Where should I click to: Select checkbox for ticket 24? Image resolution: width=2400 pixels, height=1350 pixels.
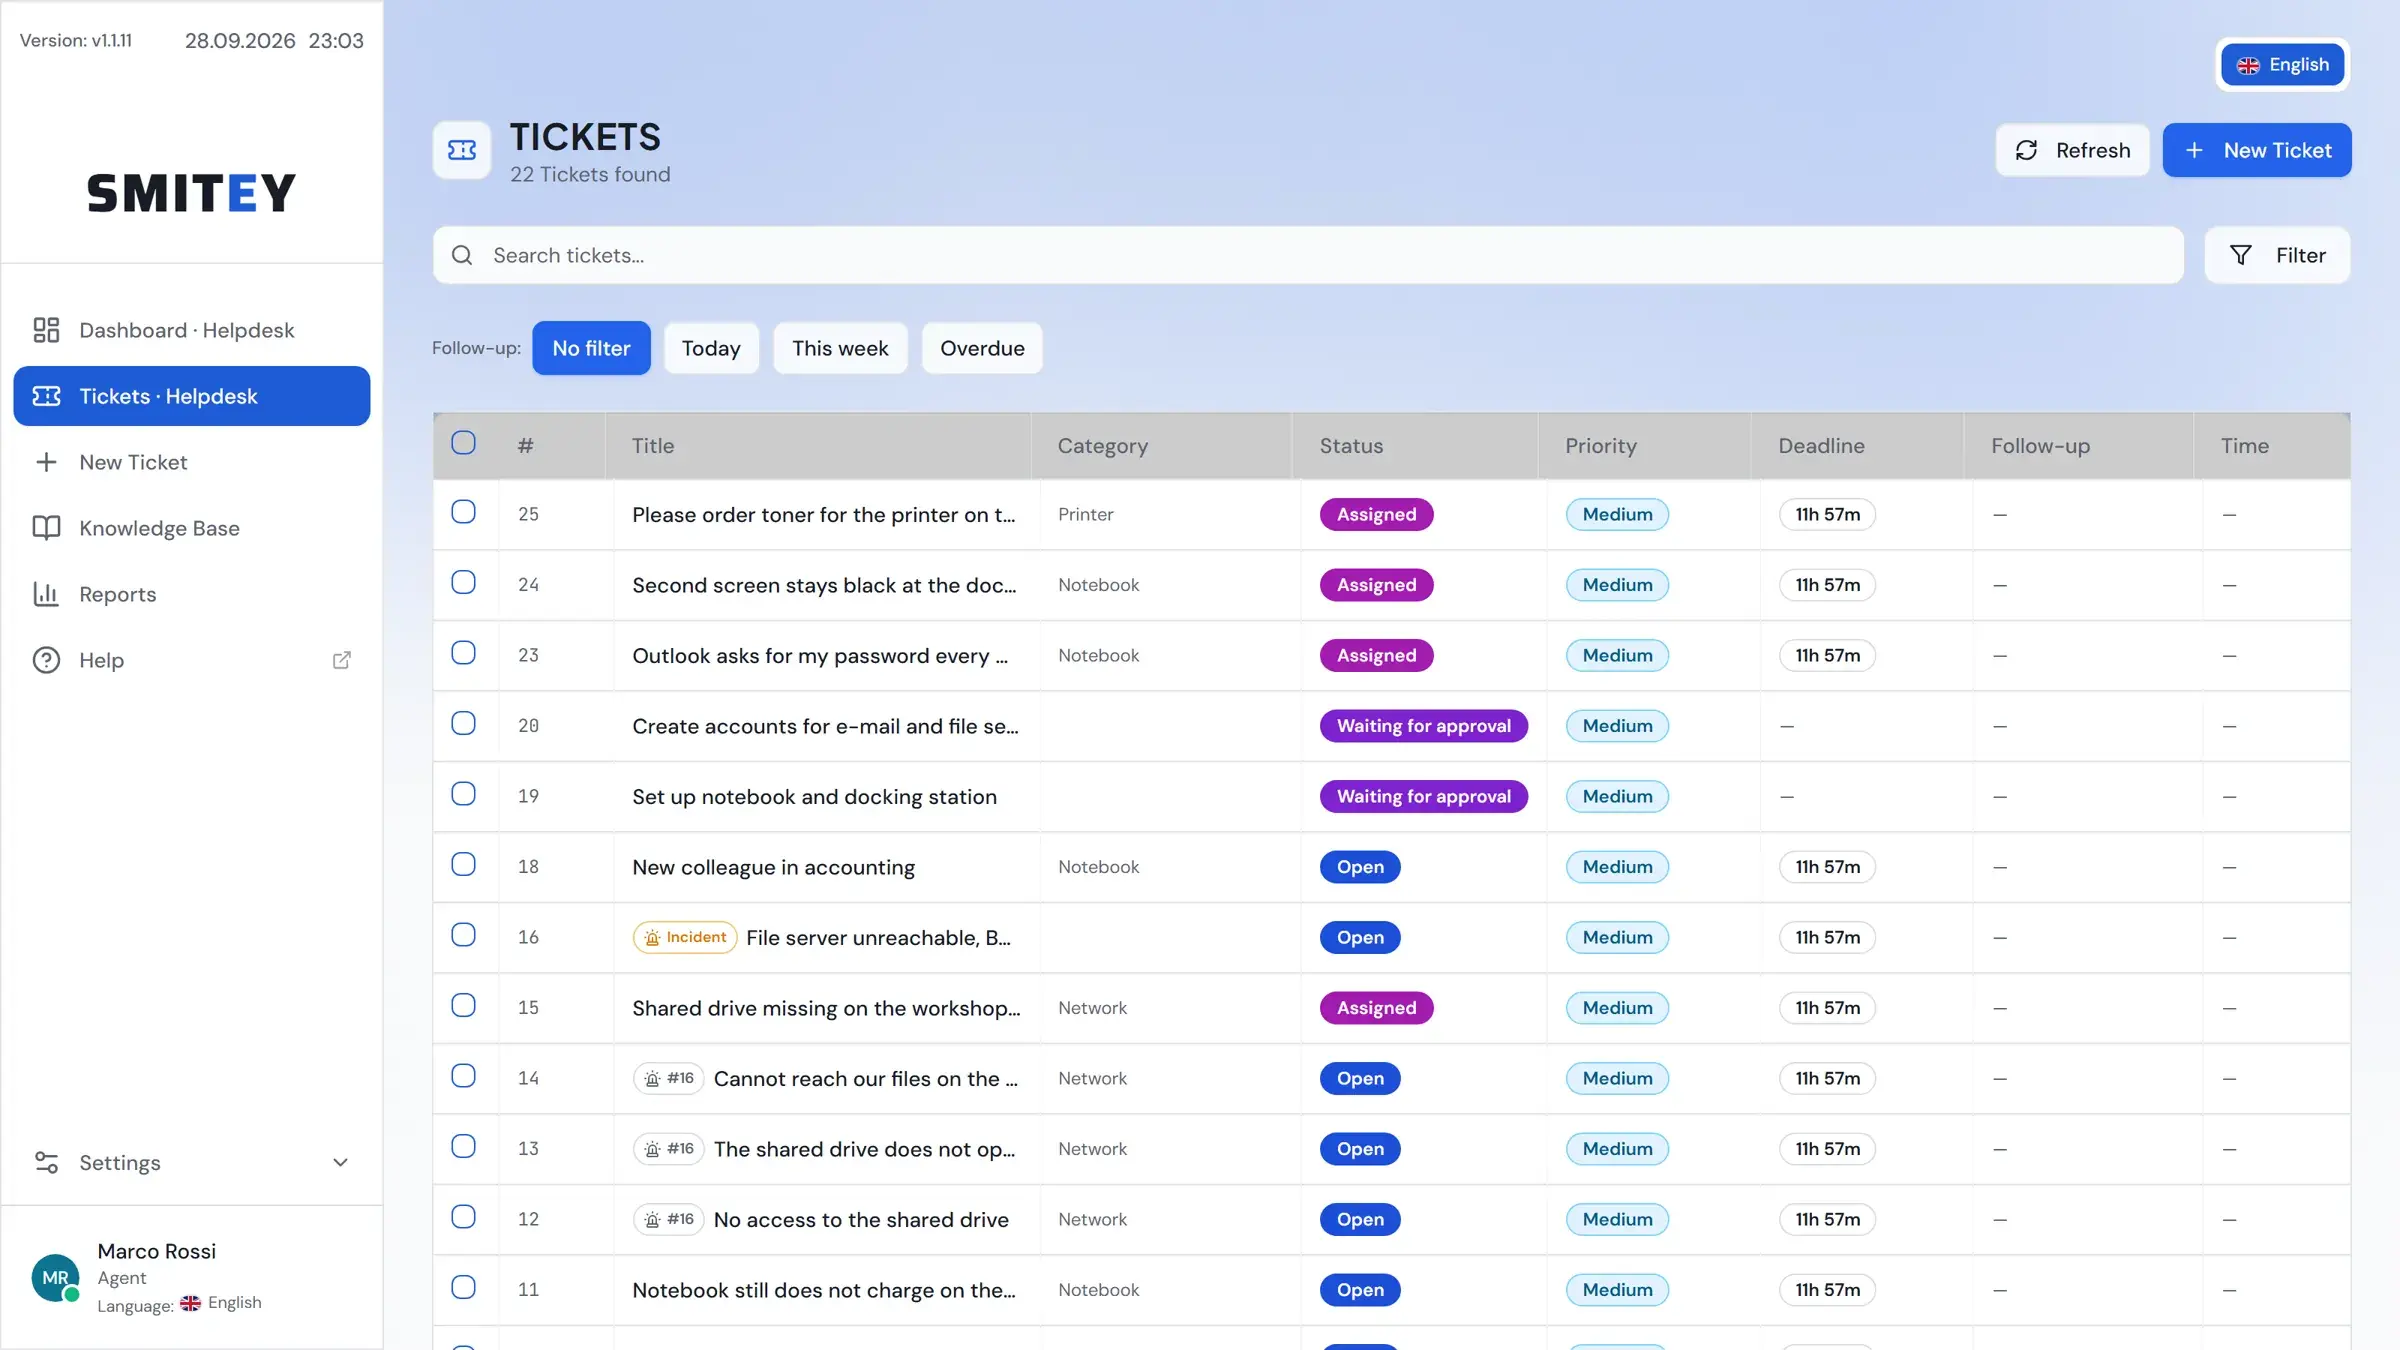463,582
